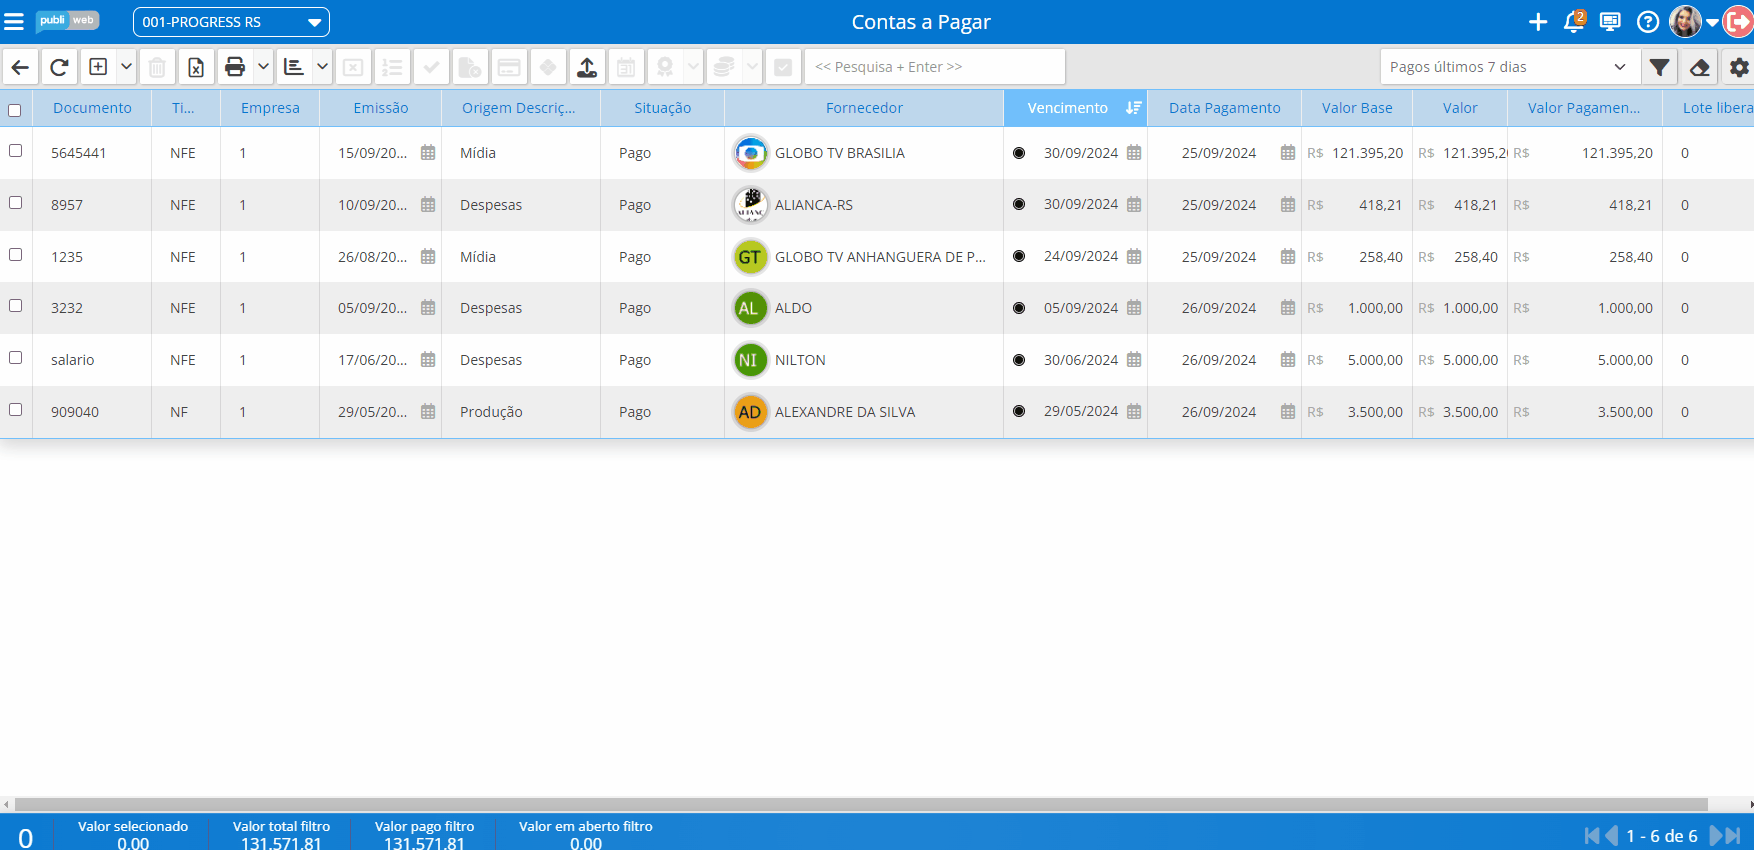Expand the chart report dropdown arrow

click(322, 67)
